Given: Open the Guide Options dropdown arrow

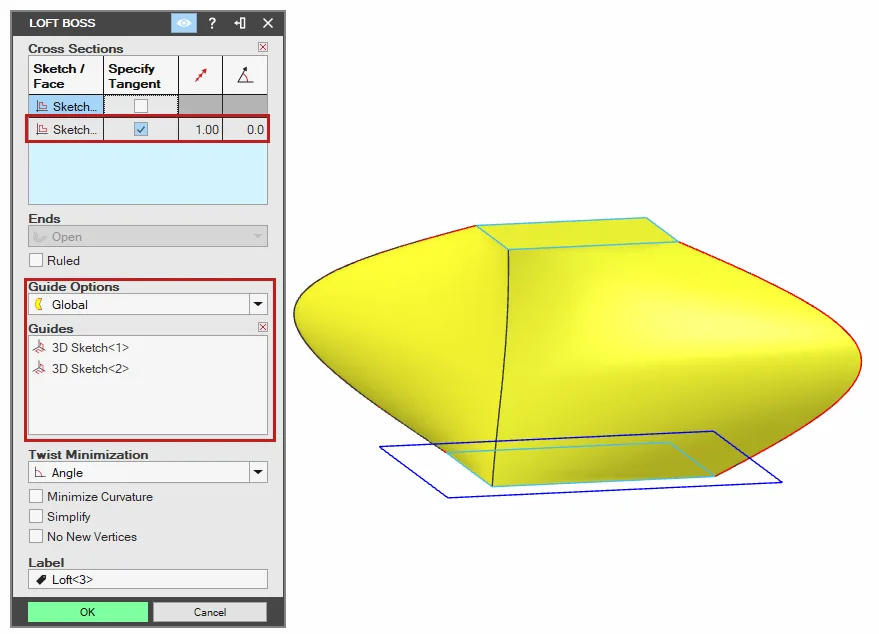Looking at the screenshot, I should [x=258, y=304].
